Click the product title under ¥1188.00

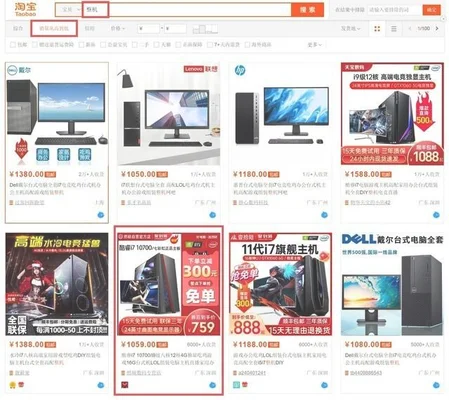click(x=280, y=359)
